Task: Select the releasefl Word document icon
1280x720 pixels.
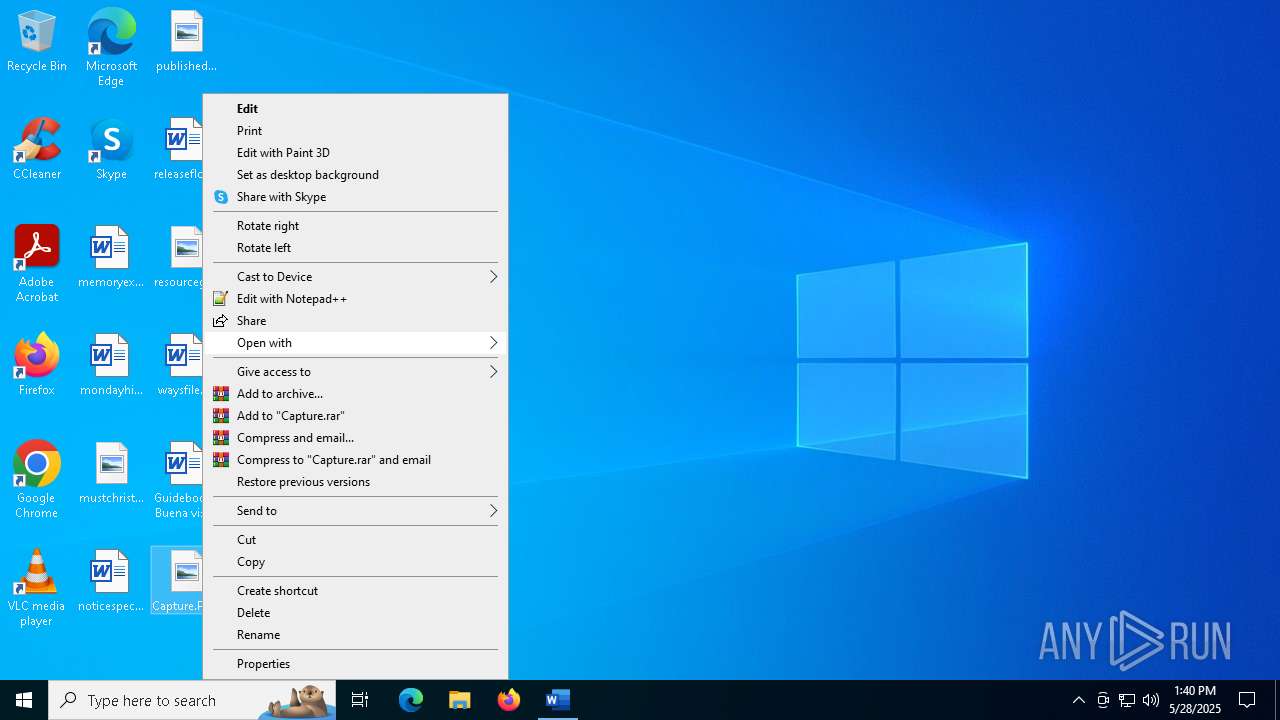Action: pyautogui.click(x=178, y=150)
